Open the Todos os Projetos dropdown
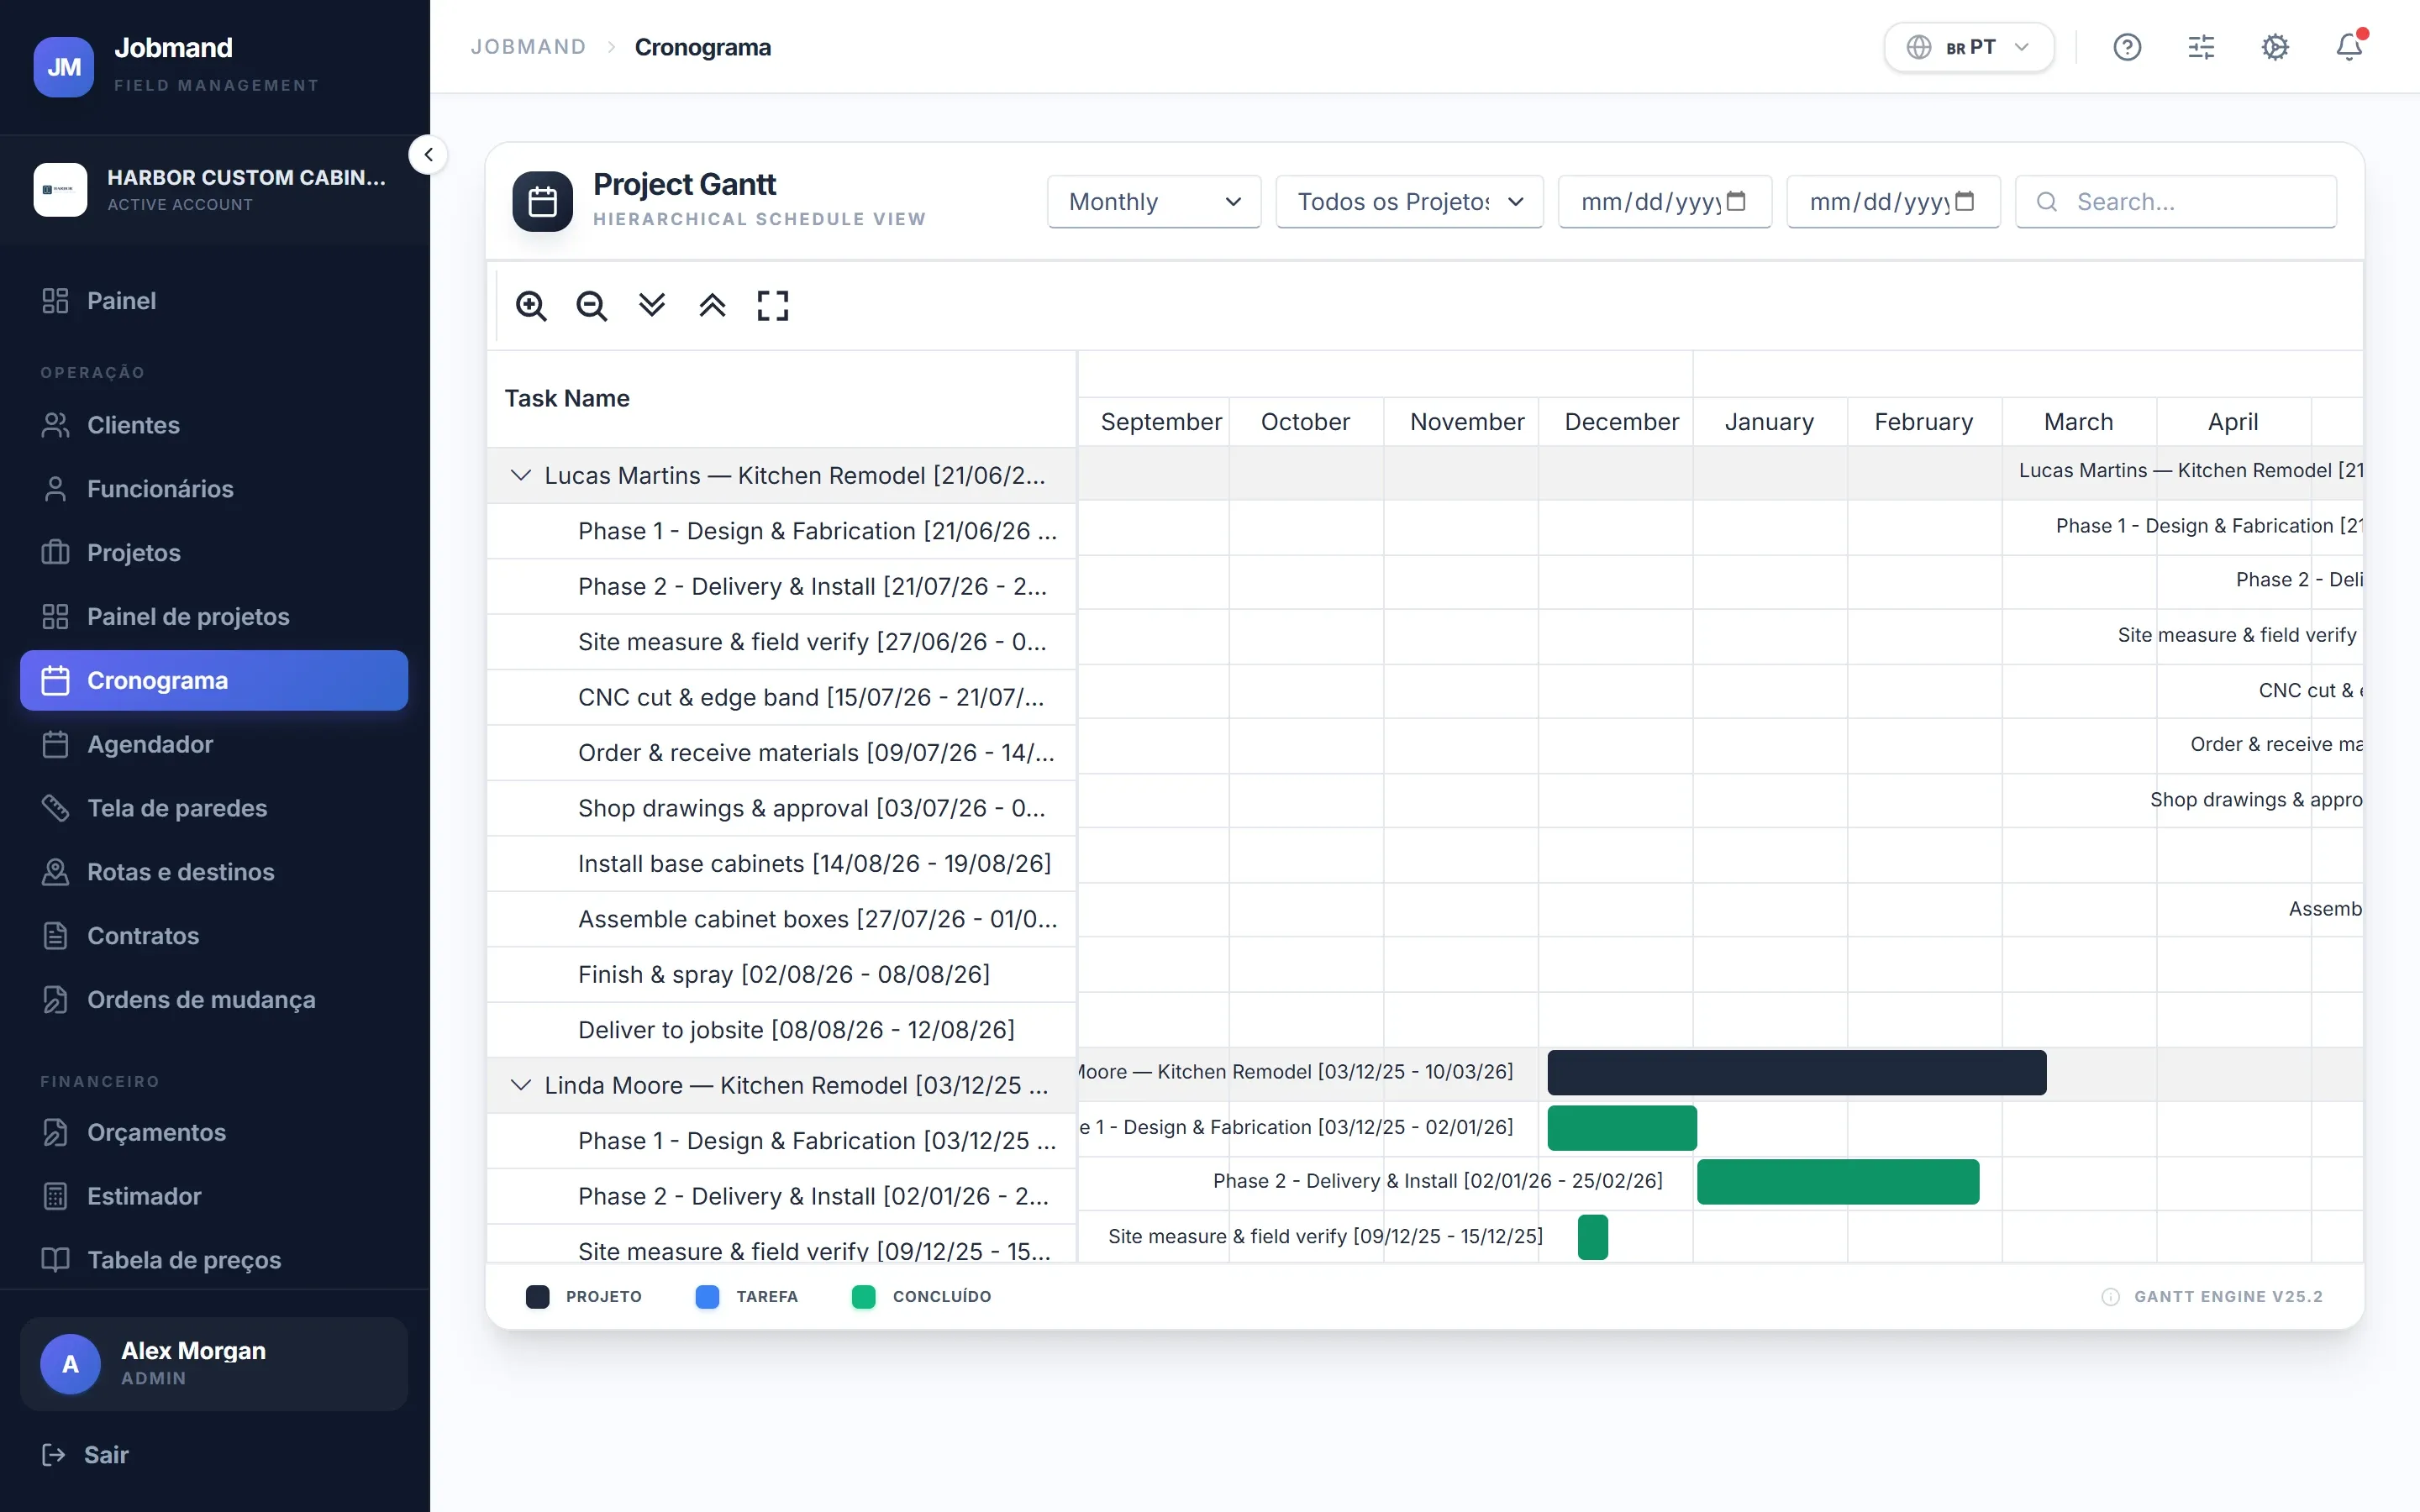 [1409, 201]
